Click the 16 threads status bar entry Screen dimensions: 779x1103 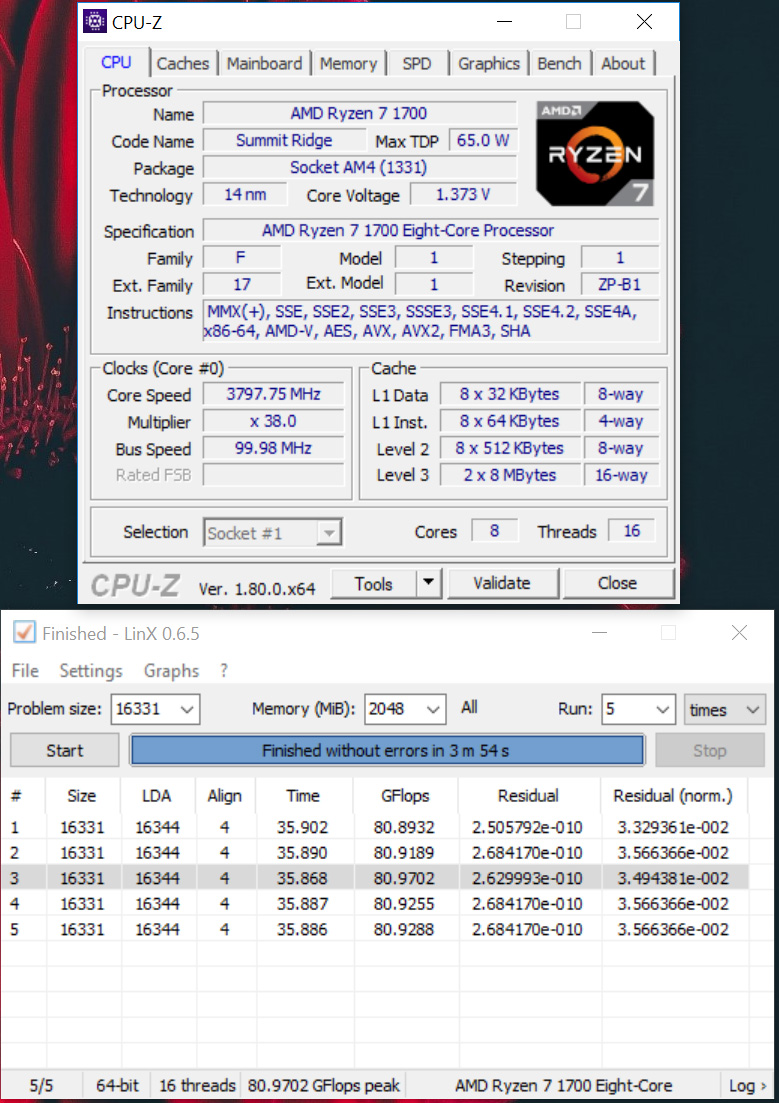point(197,1085)
